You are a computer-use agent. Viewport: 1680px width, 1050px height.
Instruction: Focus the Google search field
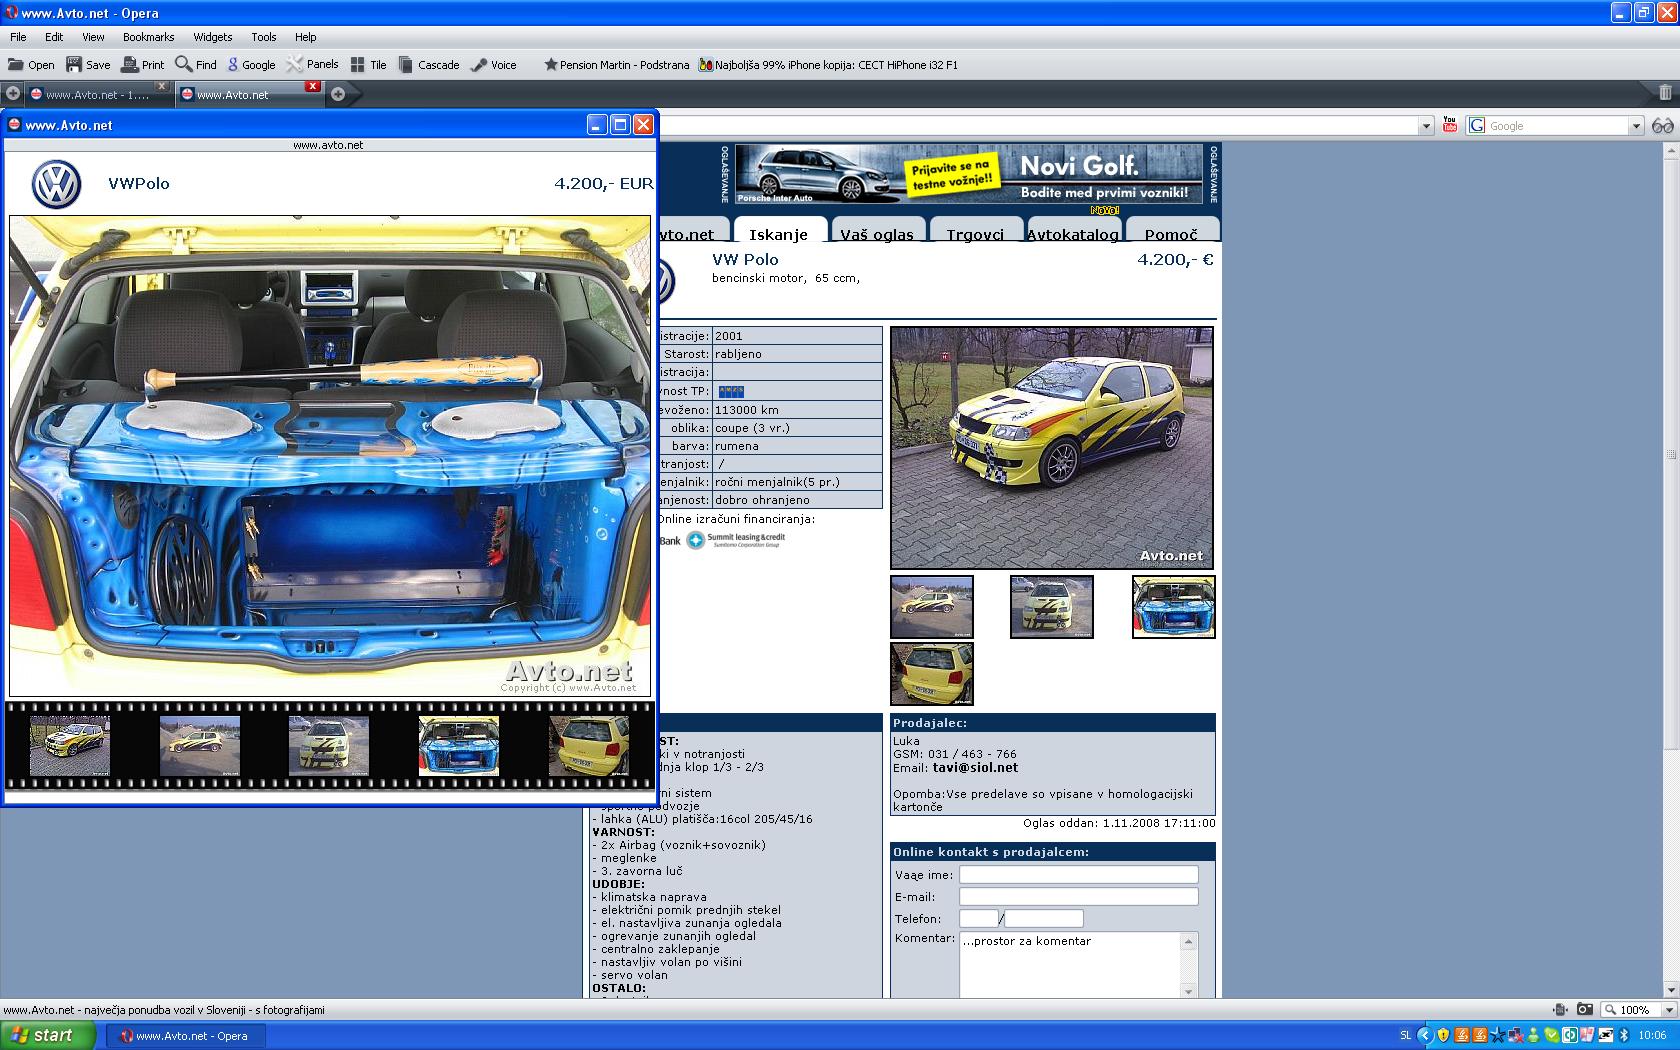click(x=1558, y=126)
